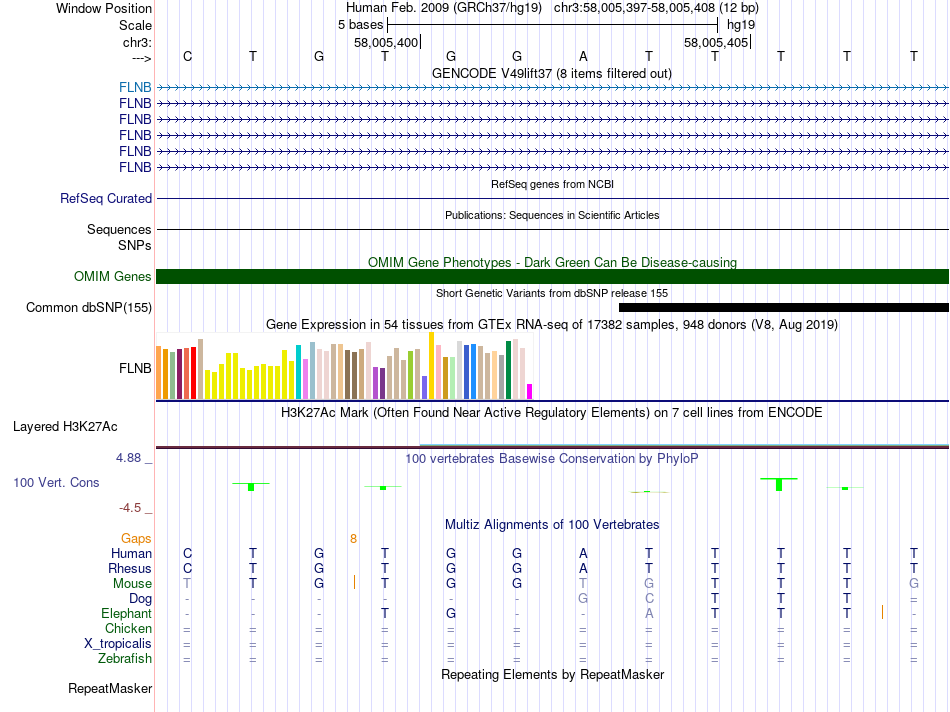Click the Chicken species label

128,628
